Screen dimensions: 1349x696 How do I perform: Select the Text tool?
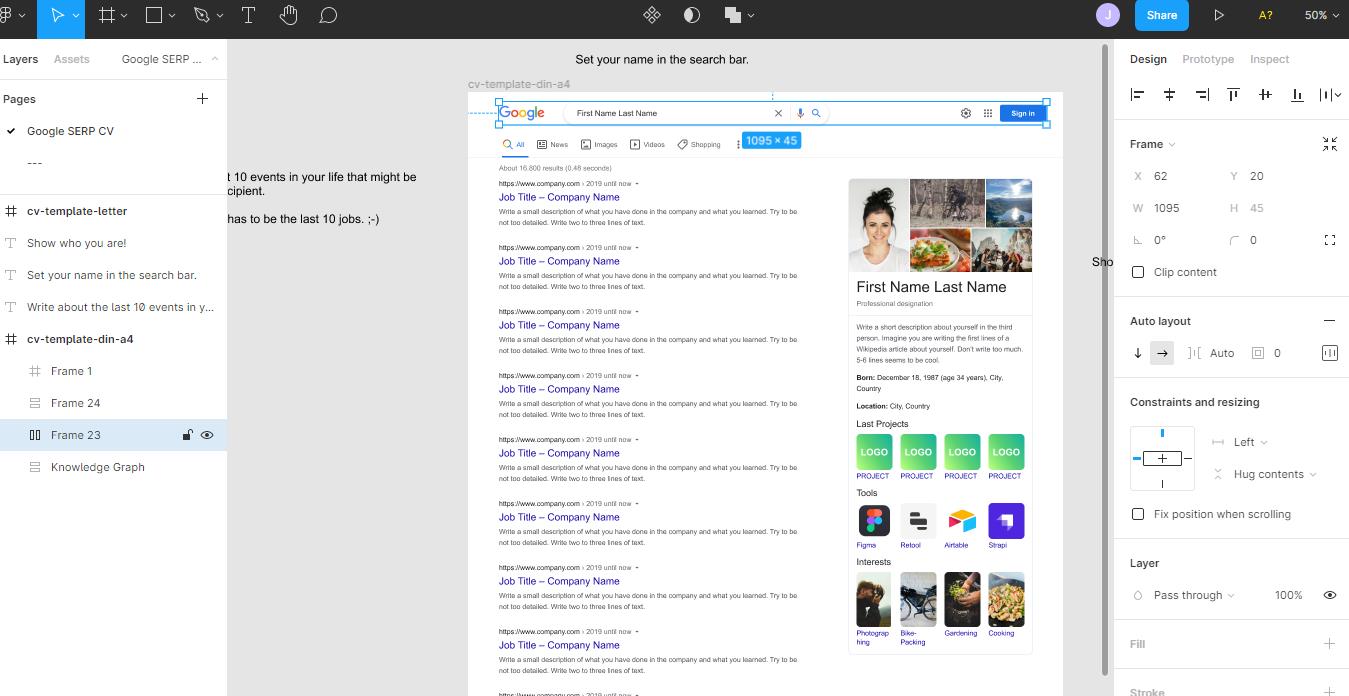[x=248, y=15]
